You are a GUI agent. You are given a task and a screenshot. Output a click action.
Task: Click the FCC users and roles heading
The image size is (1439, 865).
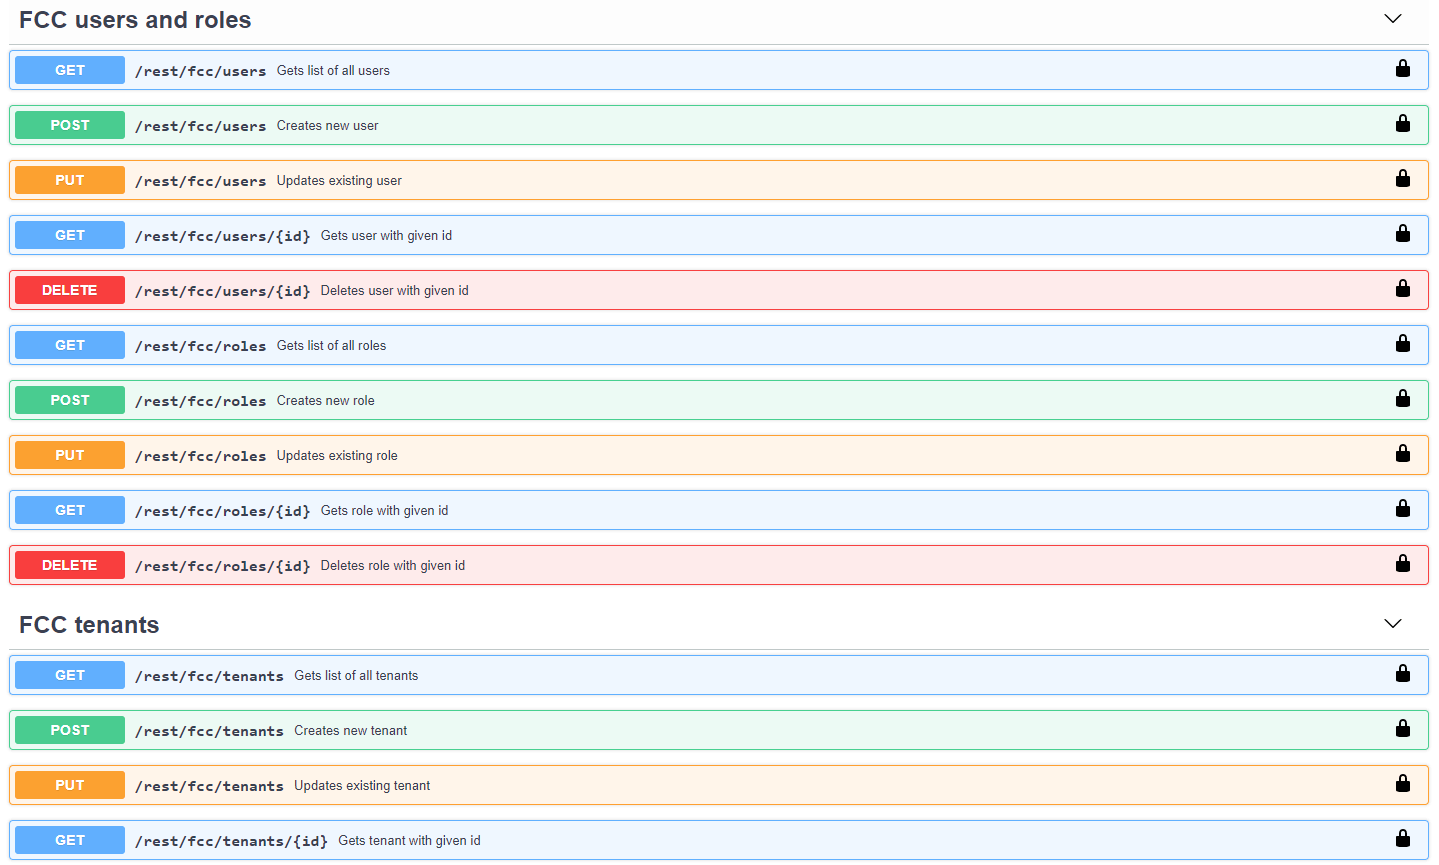coord(135,20)
